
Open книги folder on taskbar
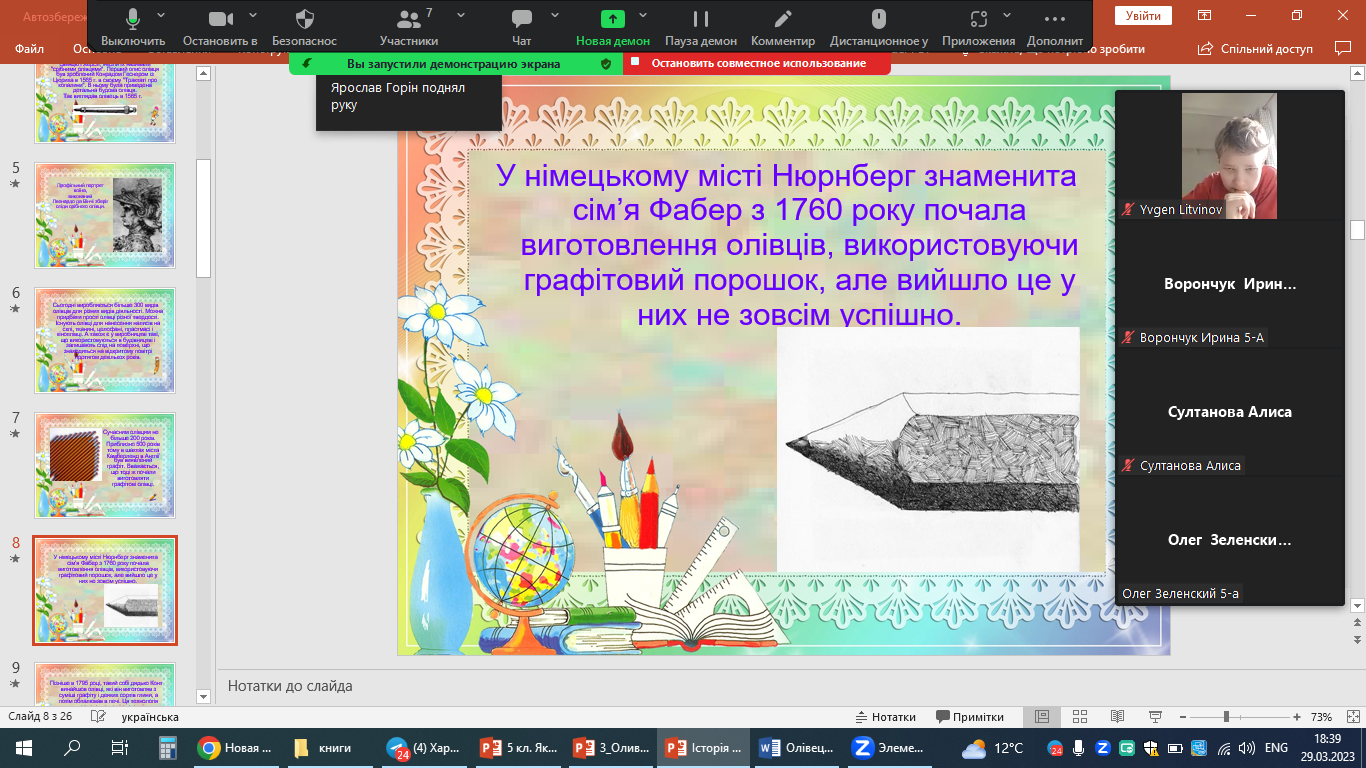click(329, 748)
